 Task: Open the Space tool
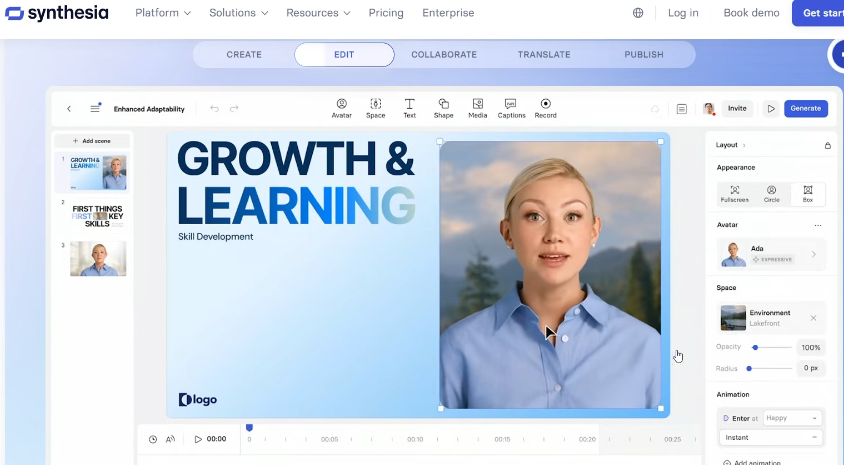coord(375,108)
